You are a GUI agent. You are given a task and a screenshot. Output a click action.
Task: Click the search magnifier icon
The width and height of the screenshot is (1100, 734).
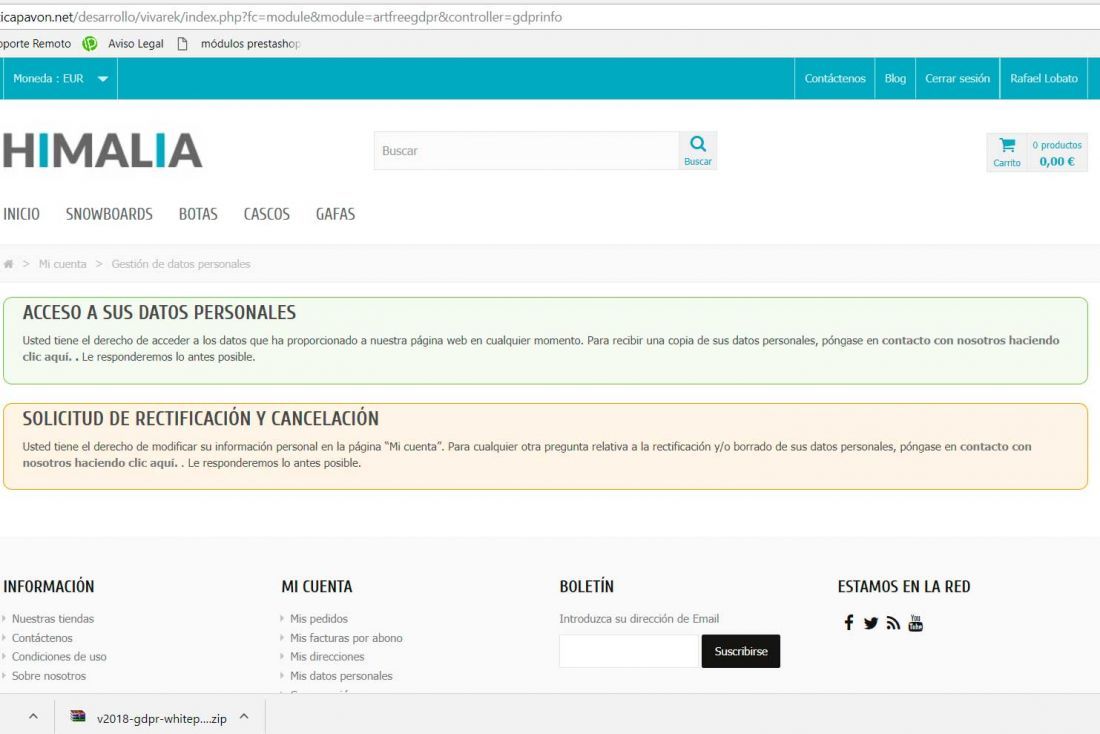tap(697, 144)
